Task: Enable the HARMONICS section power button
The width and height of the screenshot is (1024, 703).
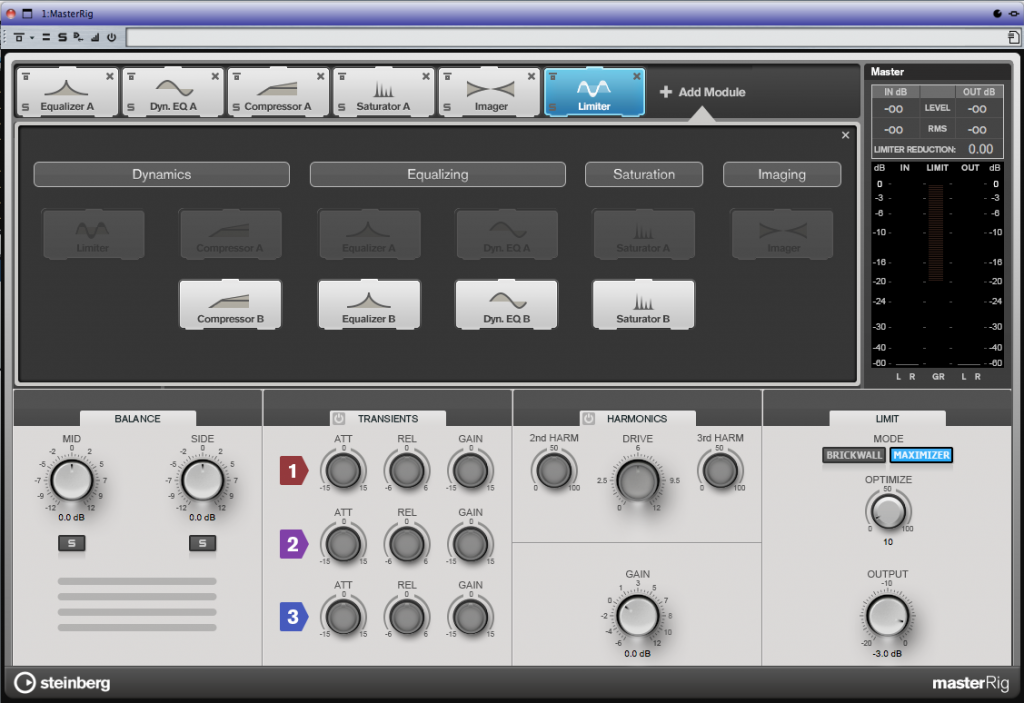Action: tap(588, 419)
